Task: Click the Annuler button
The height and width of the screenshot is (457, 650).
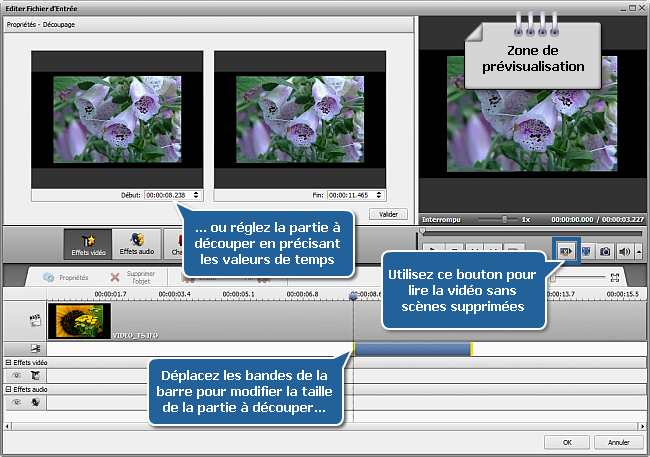Action: click(618, 442)
